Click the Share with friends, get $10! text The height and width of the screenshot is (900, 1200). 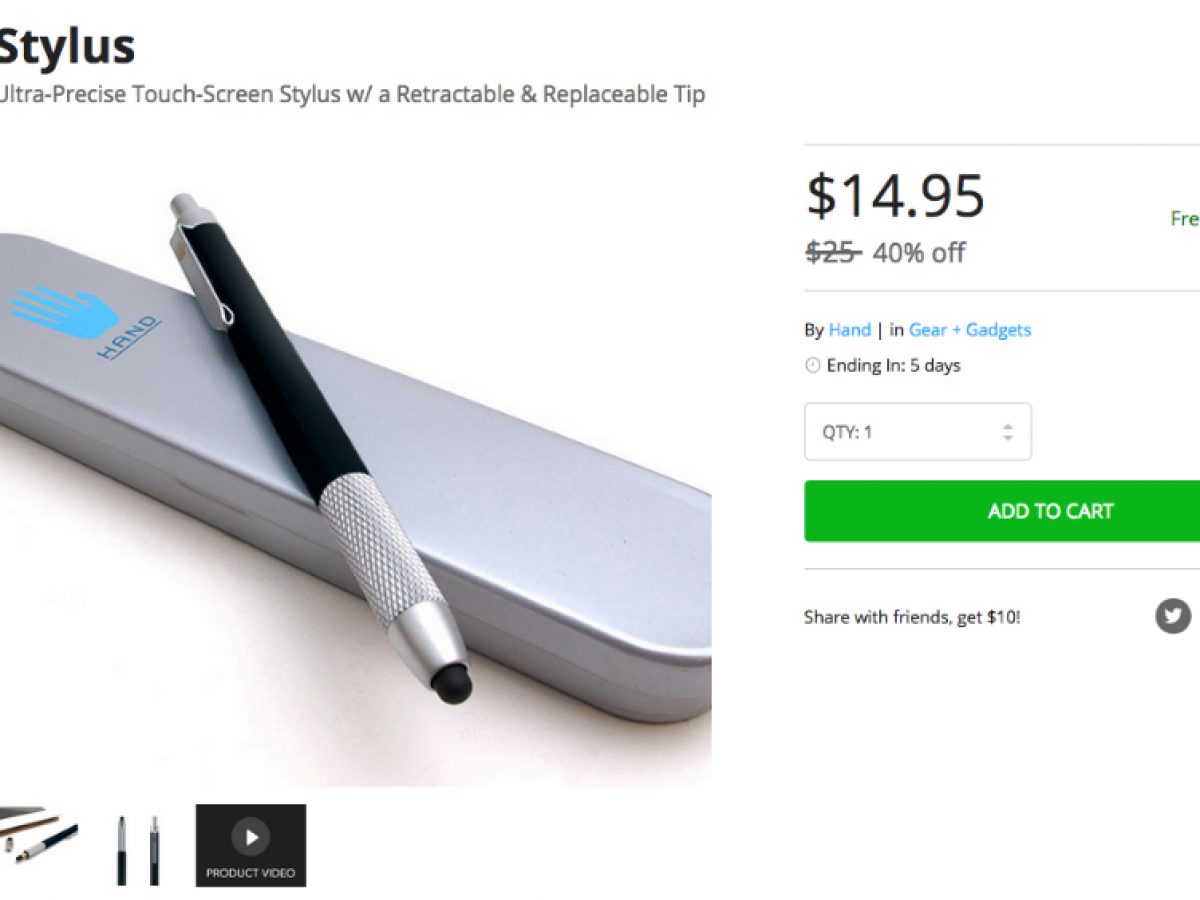pos(911,617)
